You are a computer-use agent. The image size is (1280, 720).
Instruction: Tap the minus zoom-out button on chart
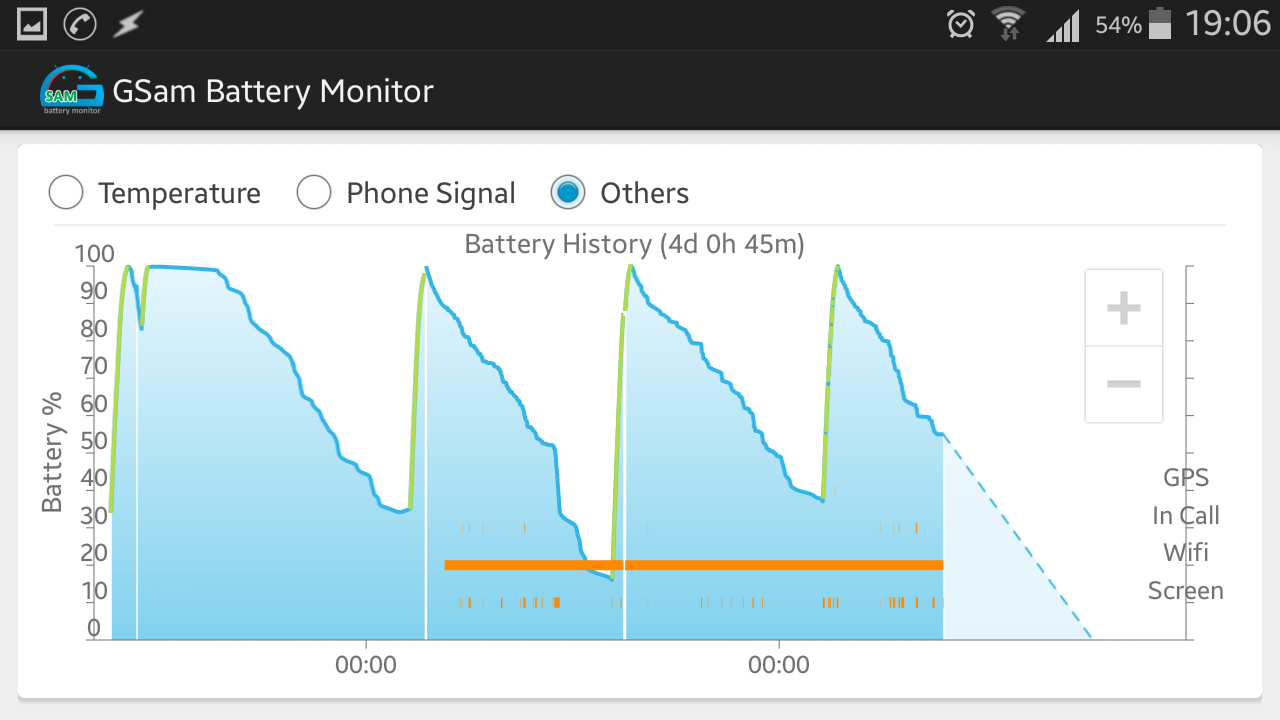coord(1124,384)
